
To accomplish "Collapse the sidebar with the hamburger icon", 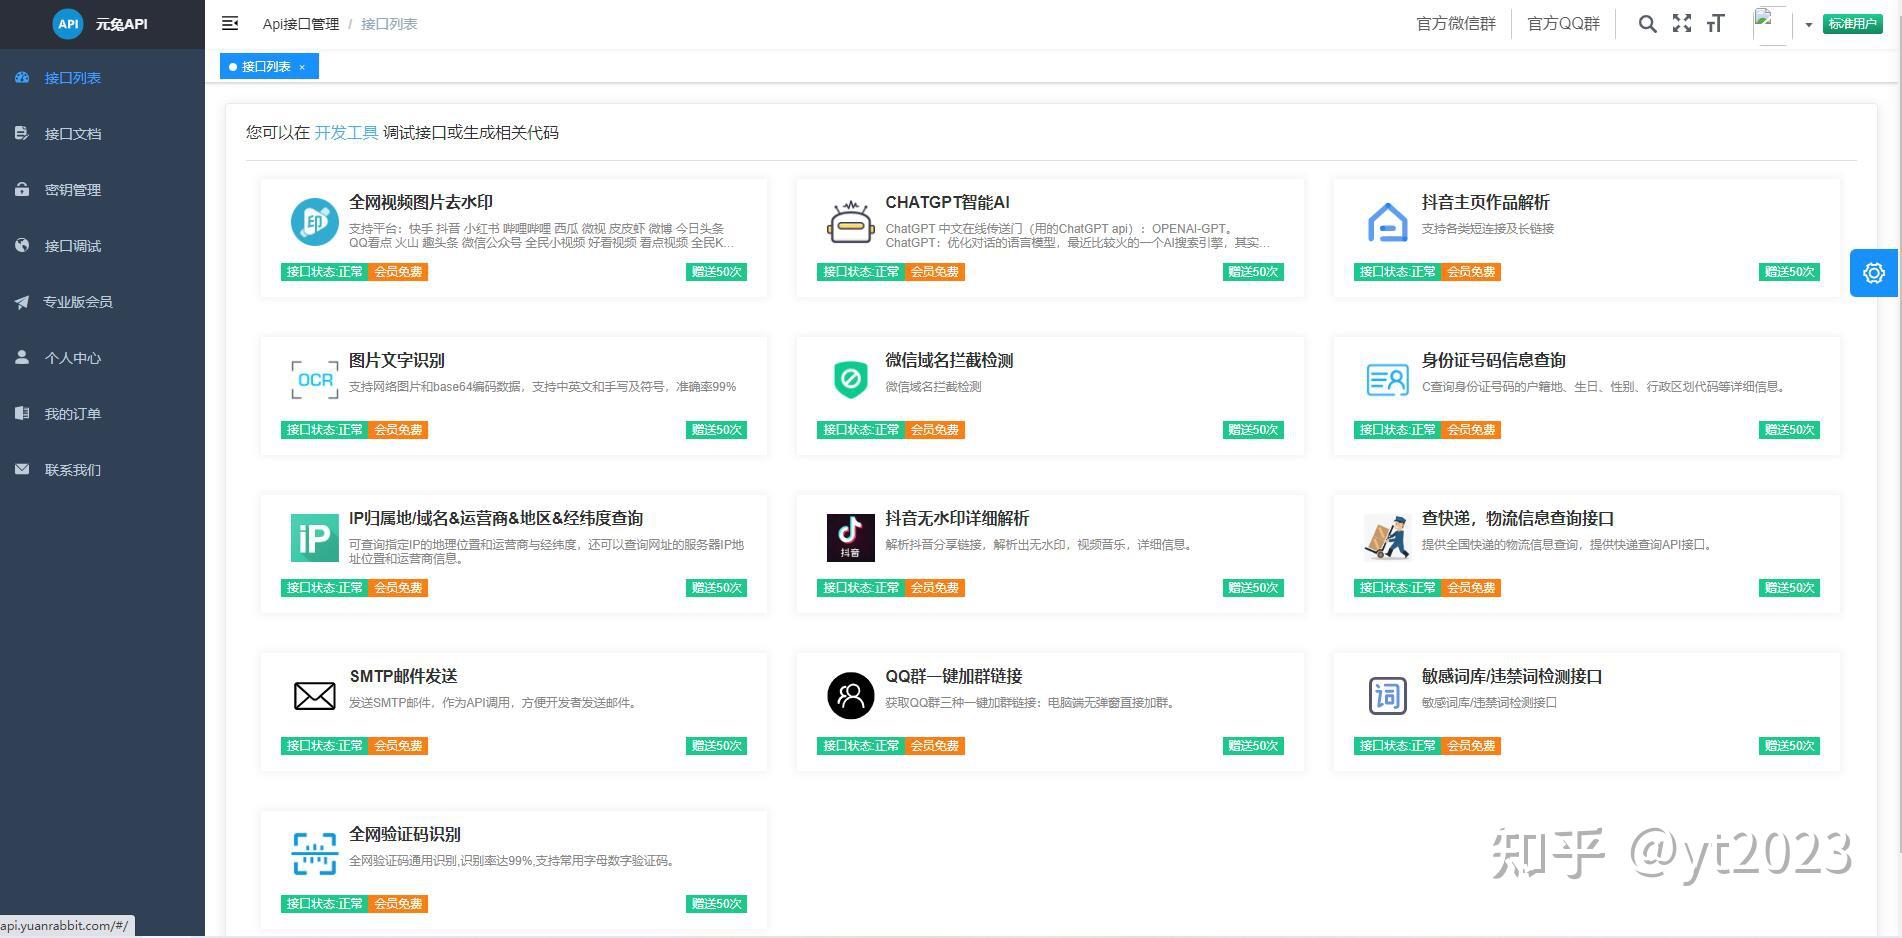I will (x=230, y=23).
